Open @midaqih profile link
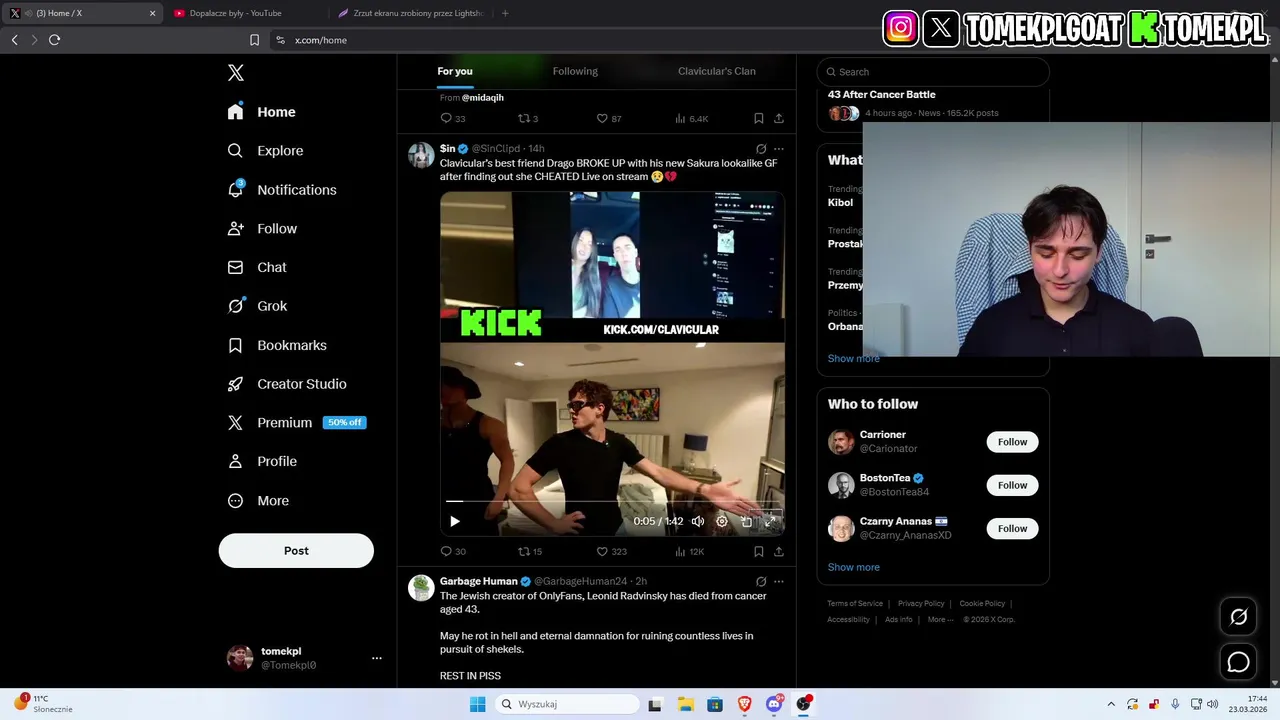Viewport: 1280px width, 720px height. [483, 98]
